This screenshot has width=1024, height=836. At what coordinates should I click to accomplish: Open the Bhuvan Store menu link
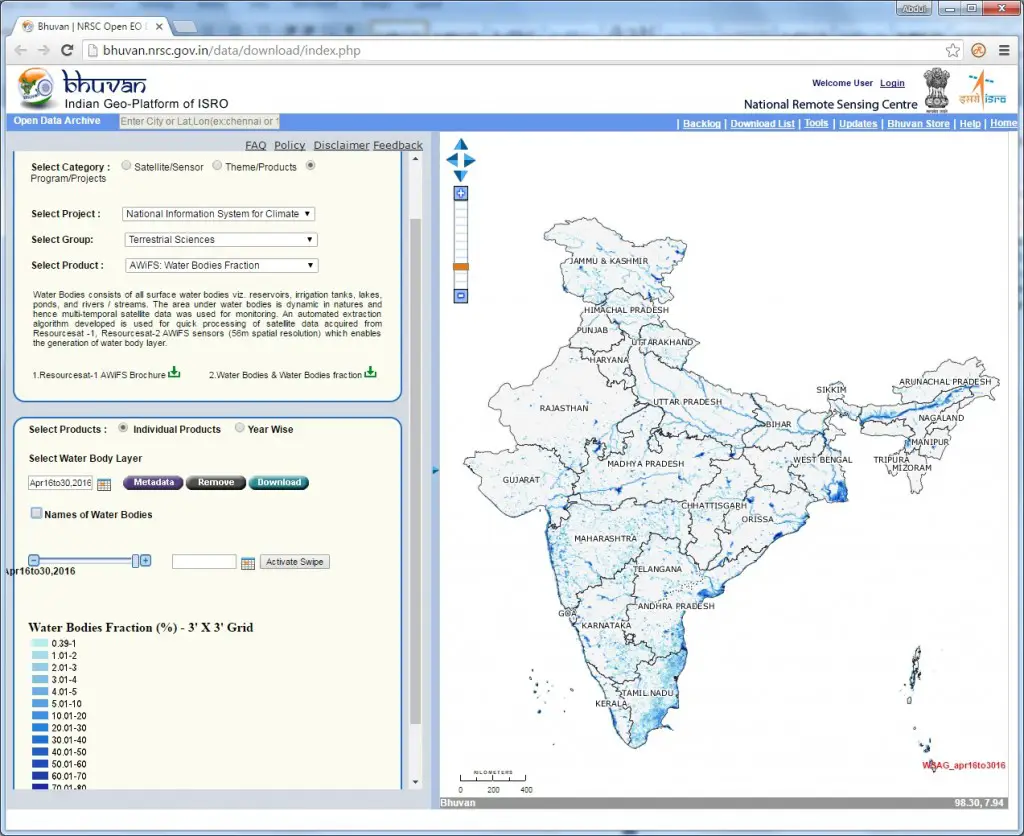[918, 123]
